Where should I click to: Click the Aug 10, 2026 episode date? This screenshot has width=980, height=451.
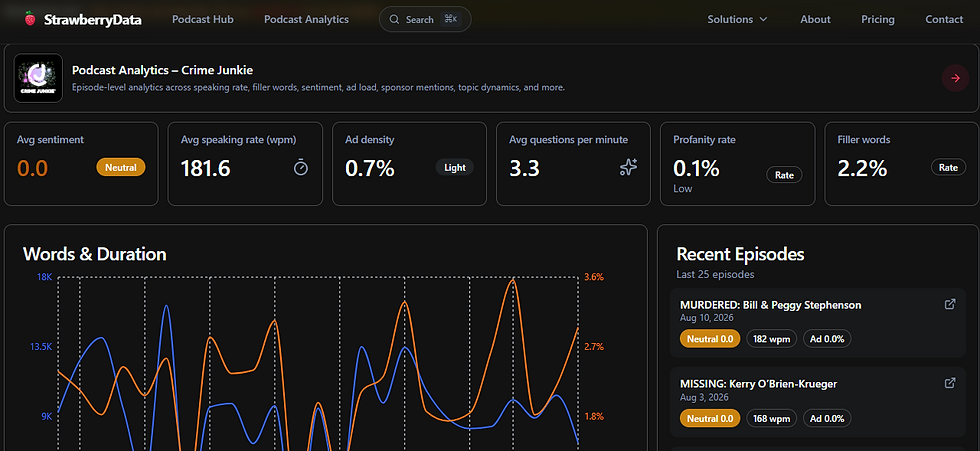(x=706, y=318)
